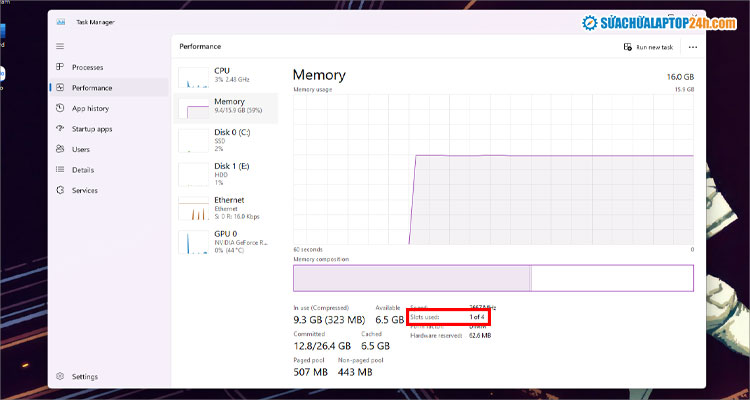Screen dimensions: 750x400
Task: Open the Users page icon
Action: coord(61,149)
